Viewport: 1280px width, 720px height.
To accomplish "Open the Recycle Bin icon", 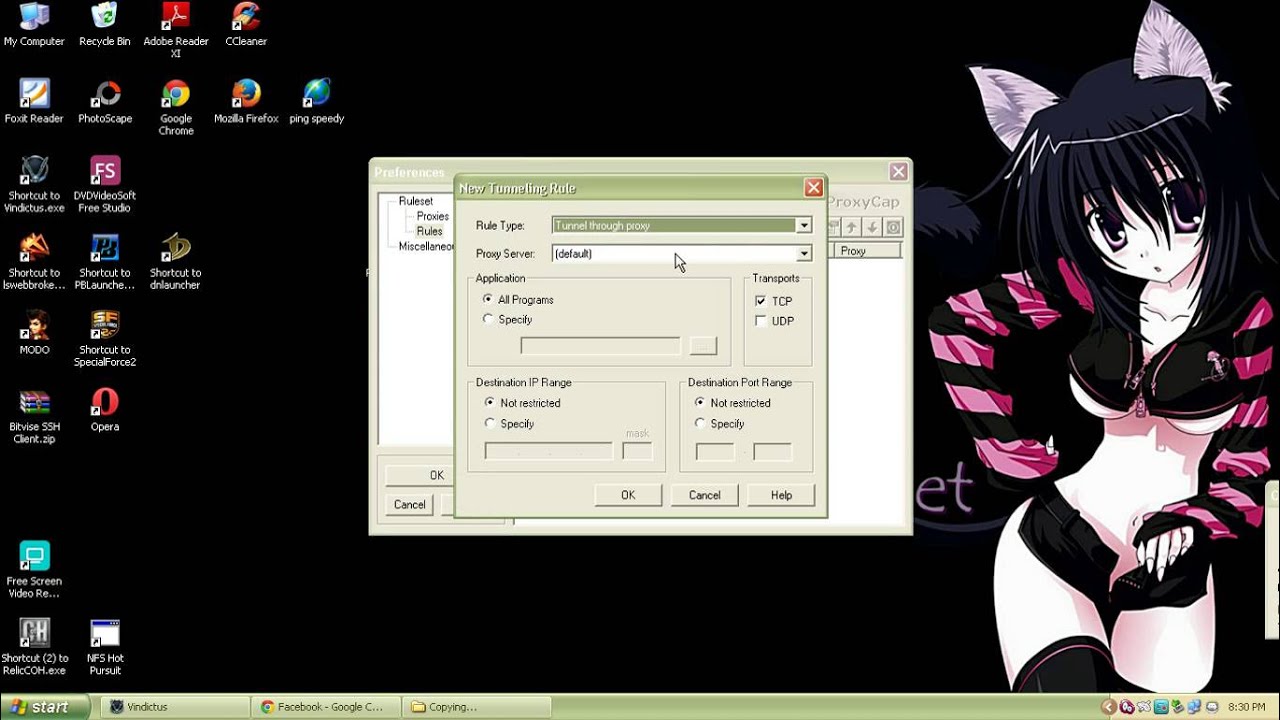I will pos(104,25).
